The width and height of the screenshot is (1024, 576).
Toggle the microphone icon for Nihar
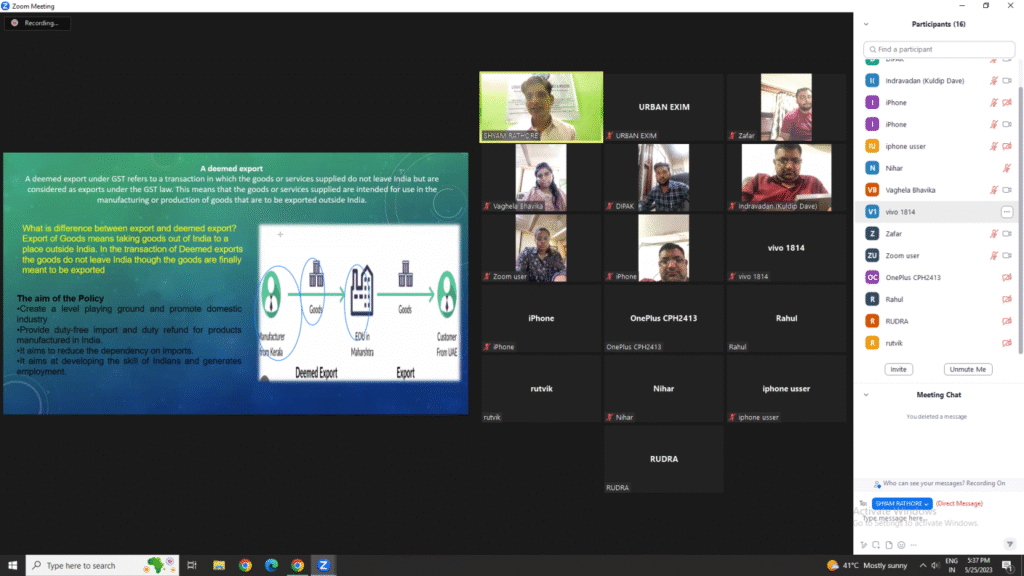coord(1006,168)
